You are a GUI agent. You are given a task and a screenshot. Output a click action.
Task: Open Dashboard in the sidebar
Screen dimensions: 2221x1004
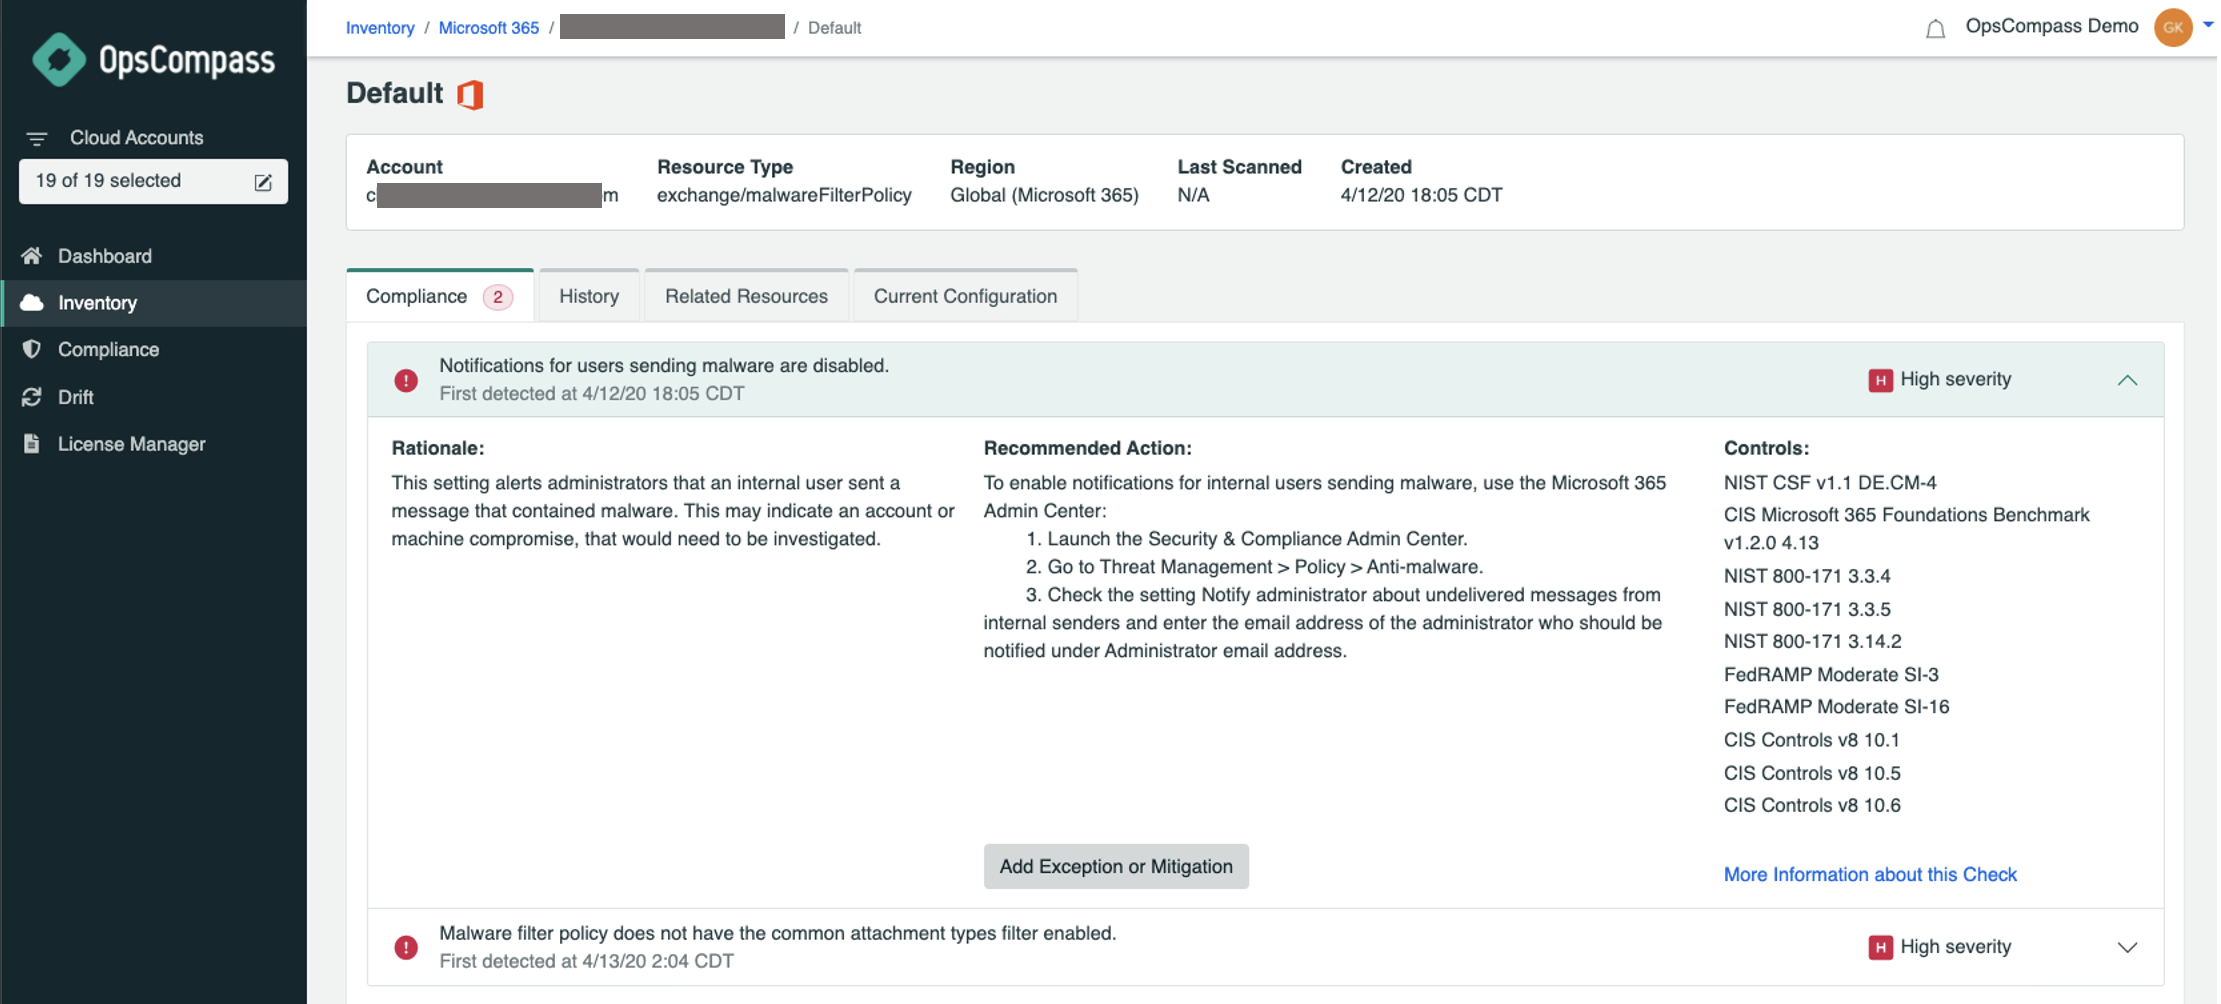click(153, 256)
